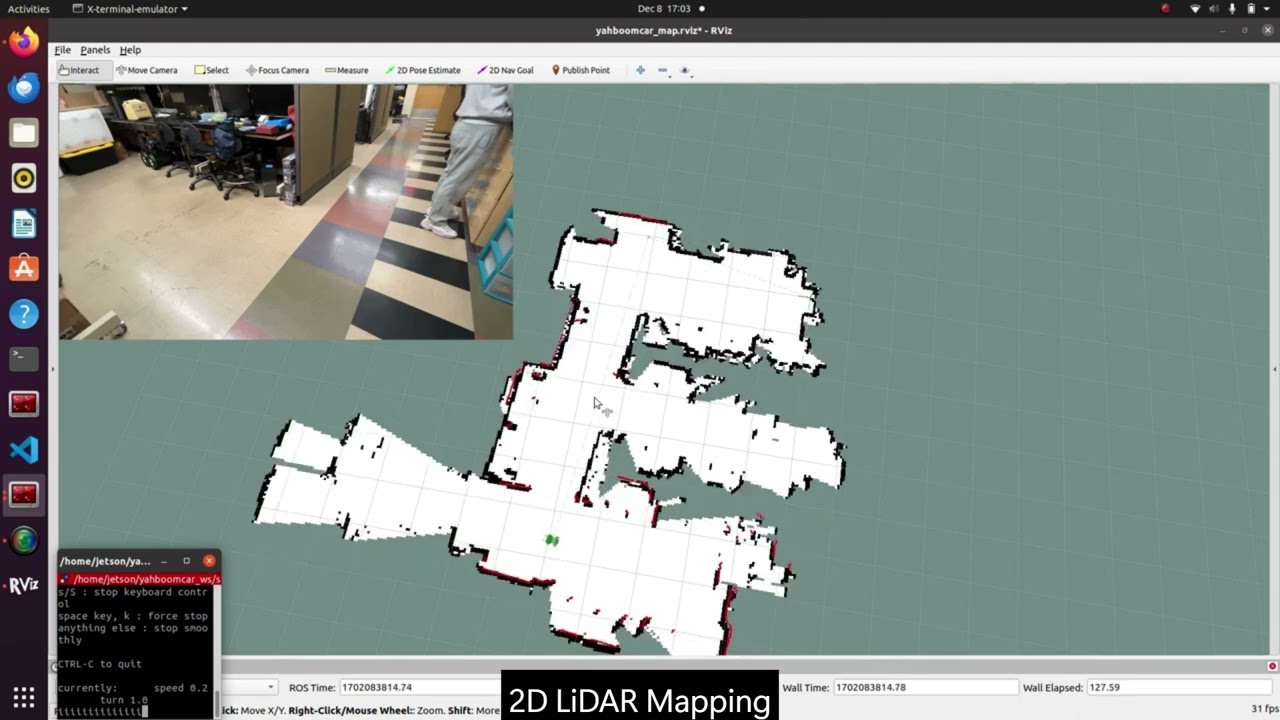1280x720 pixels.
Task: Click the '31 fps' status text
Action: click(x=1263, y=709)
